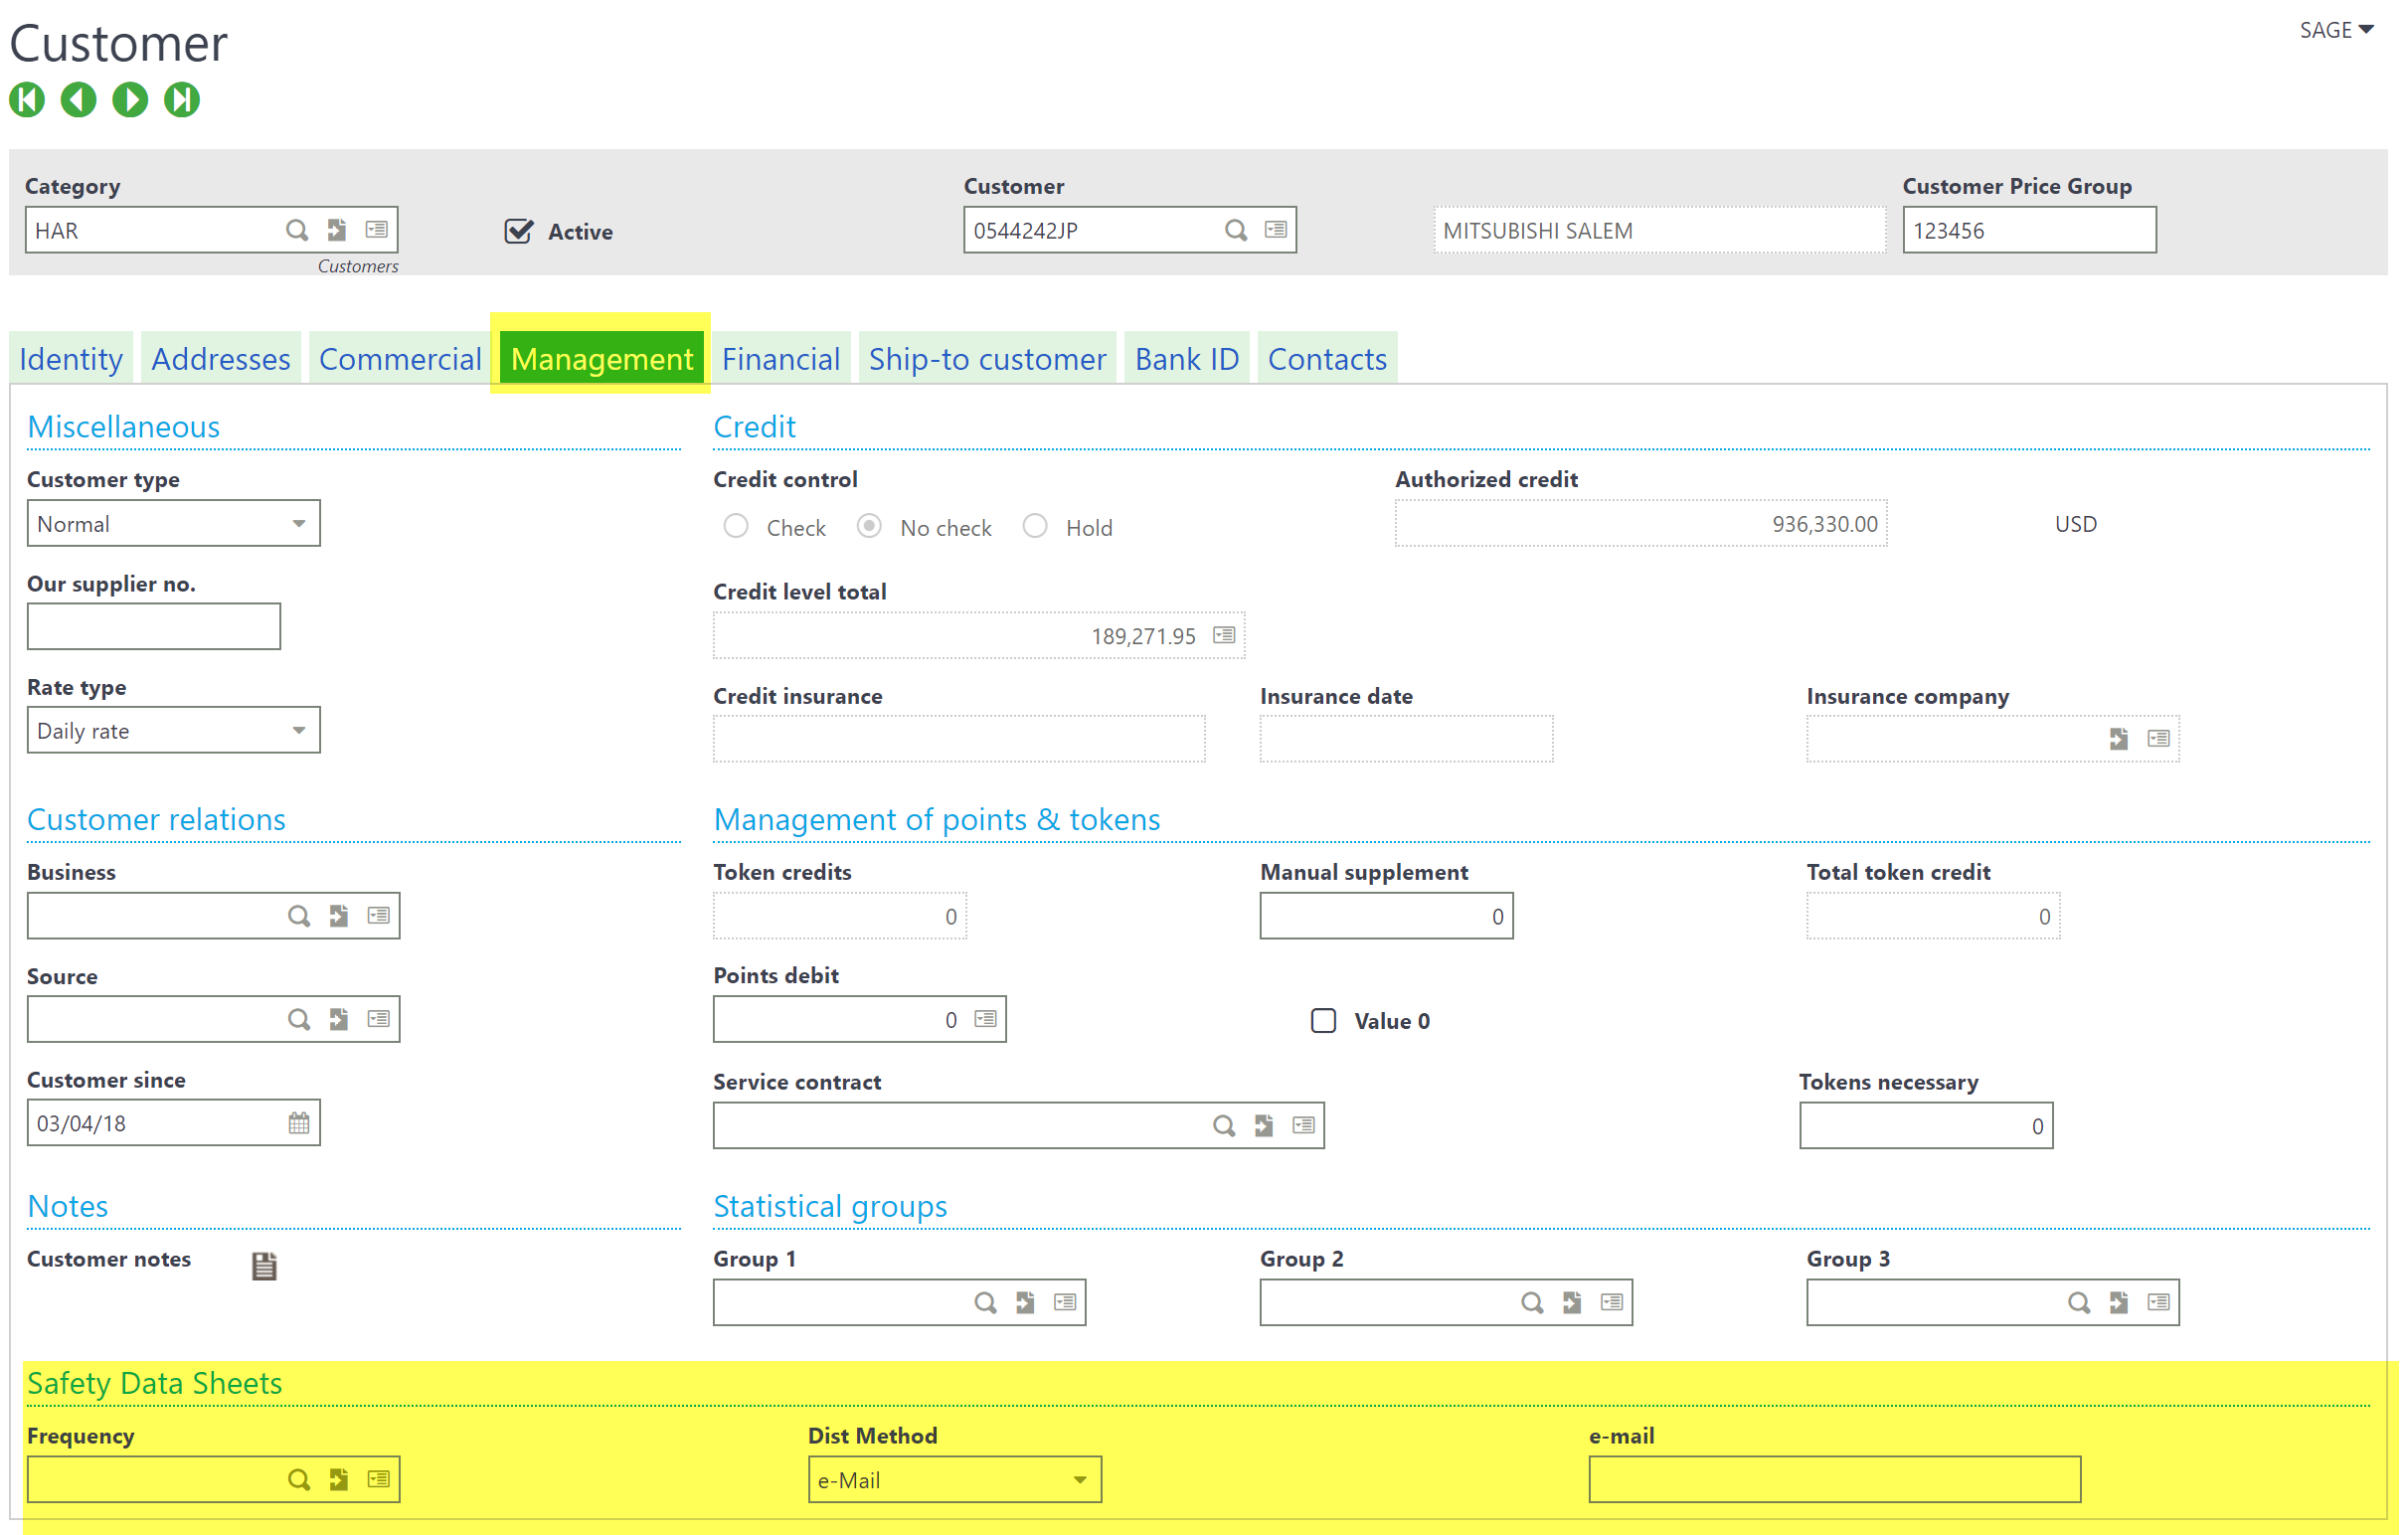Image resolution: width=2408 pixels, height=1535 pixels.
Task: Open the Ship-to customer tab
Action: [x=987, y=359]
